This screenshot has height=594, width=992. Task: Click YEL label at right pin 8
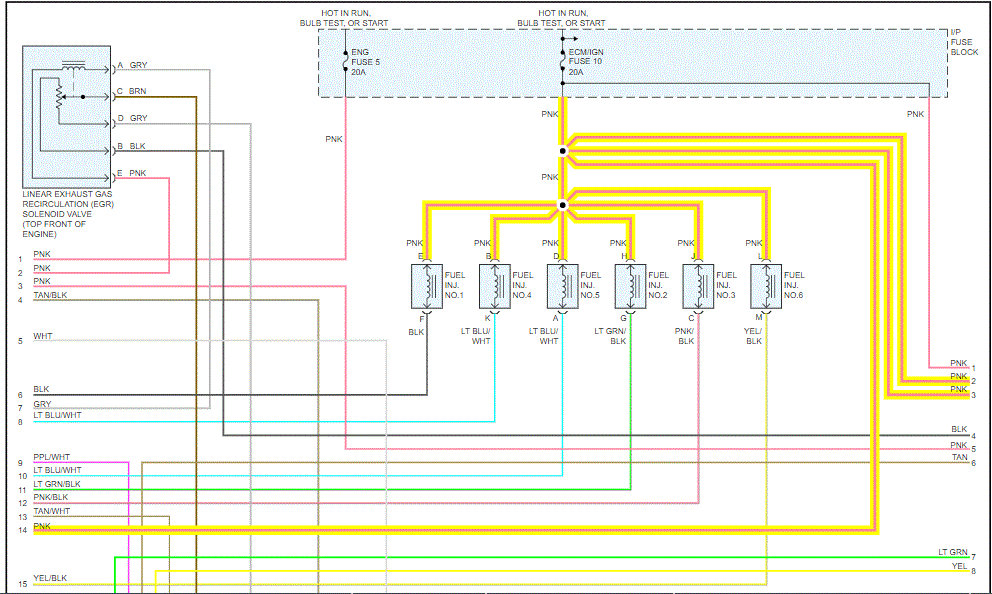click(x=959, y=566)
